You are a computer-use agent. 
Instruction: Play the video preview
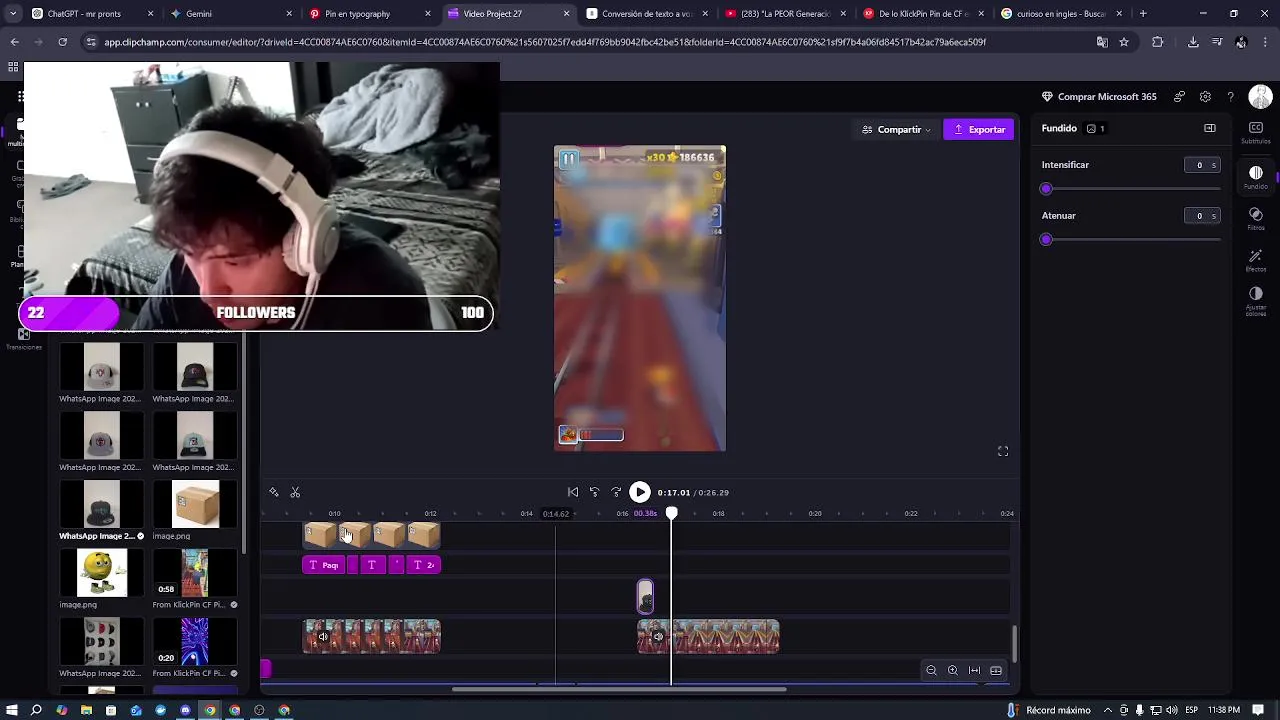(640, 492)
